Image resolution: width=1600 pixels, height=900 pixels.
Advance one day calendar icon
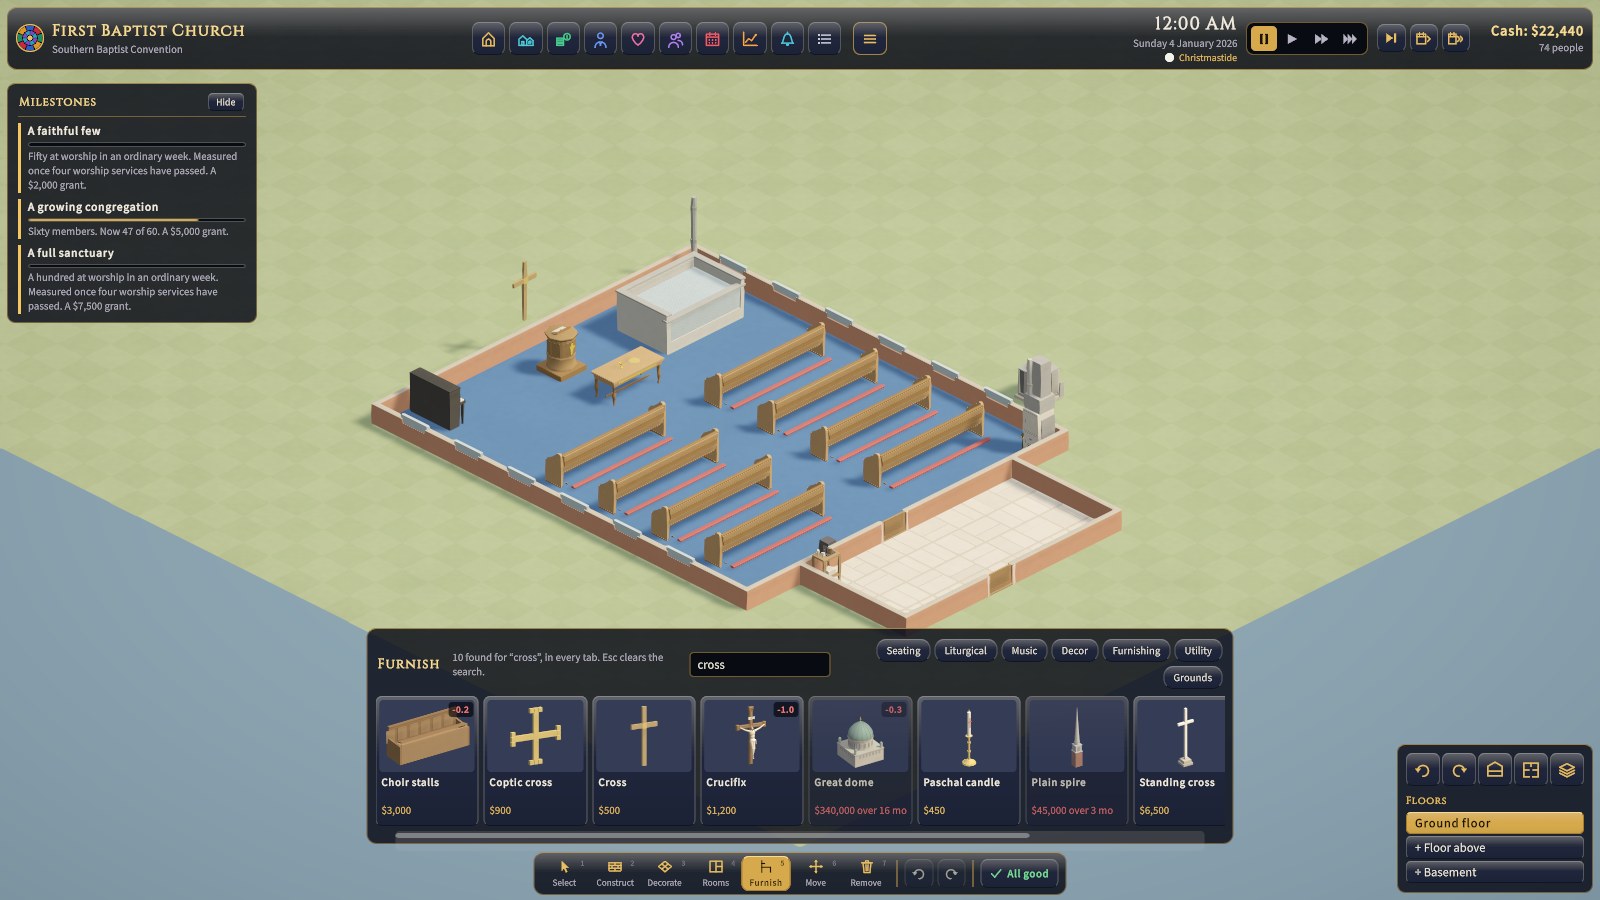pos(1424,39)
